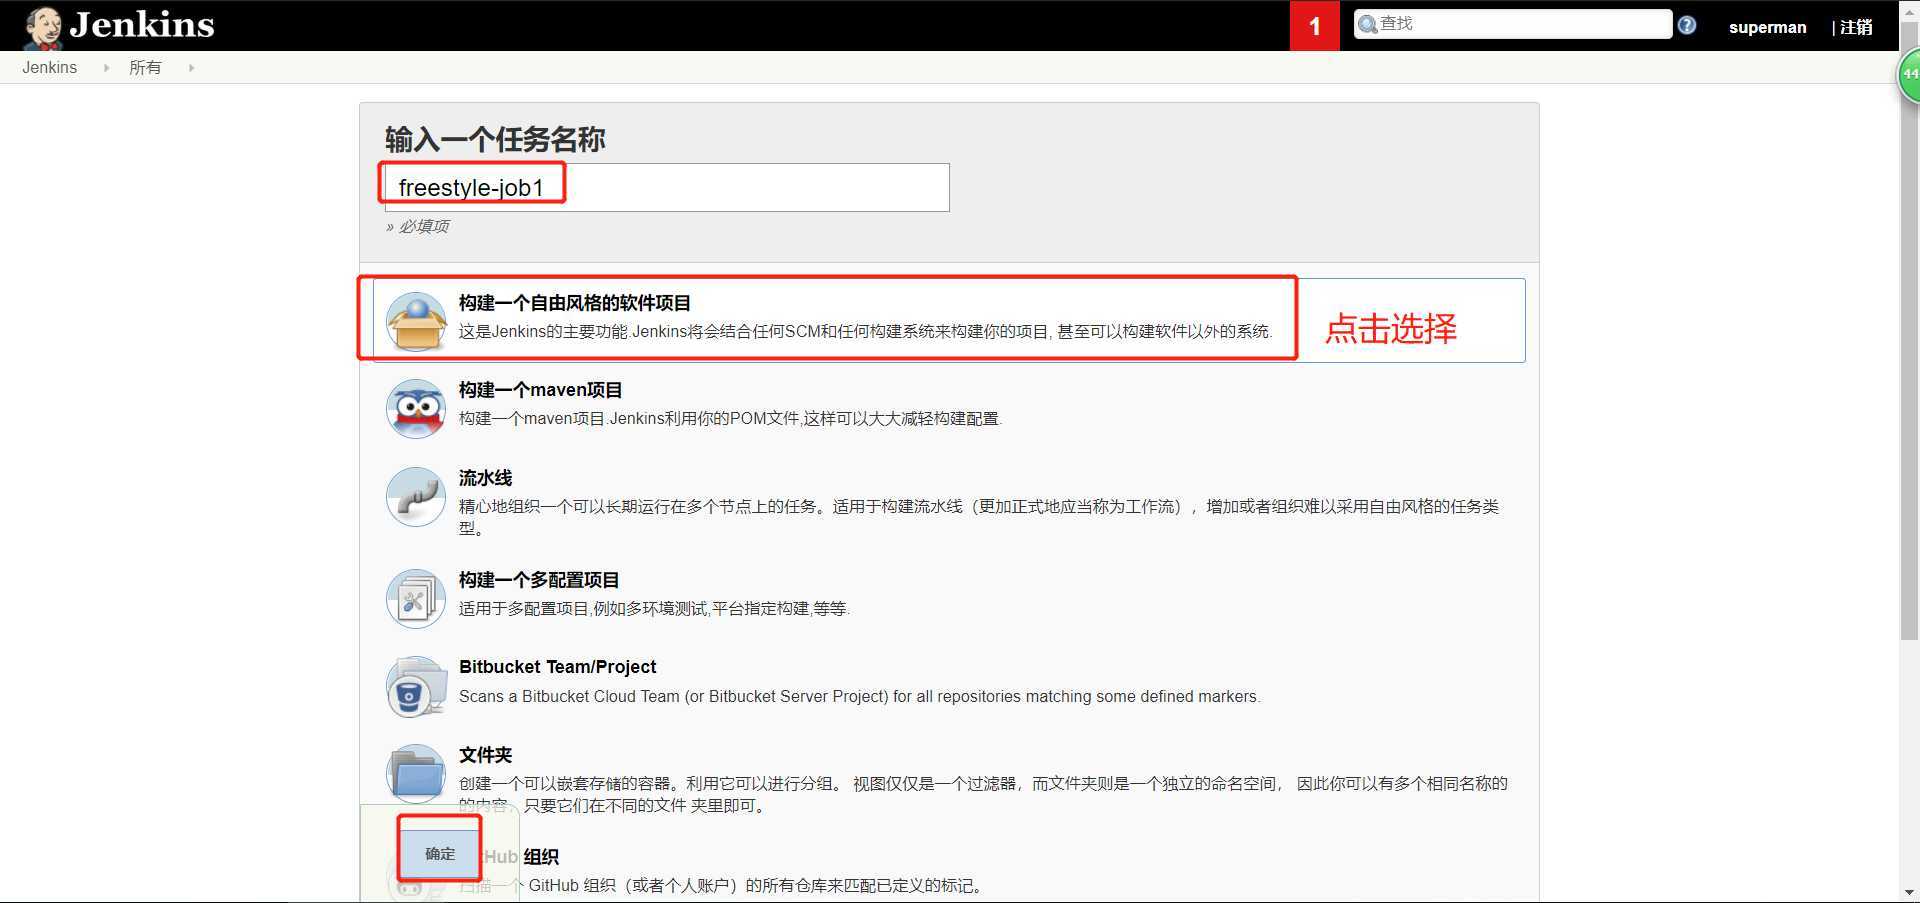
Task: Click the Jenkins title text in header
Action: [142, 25]
